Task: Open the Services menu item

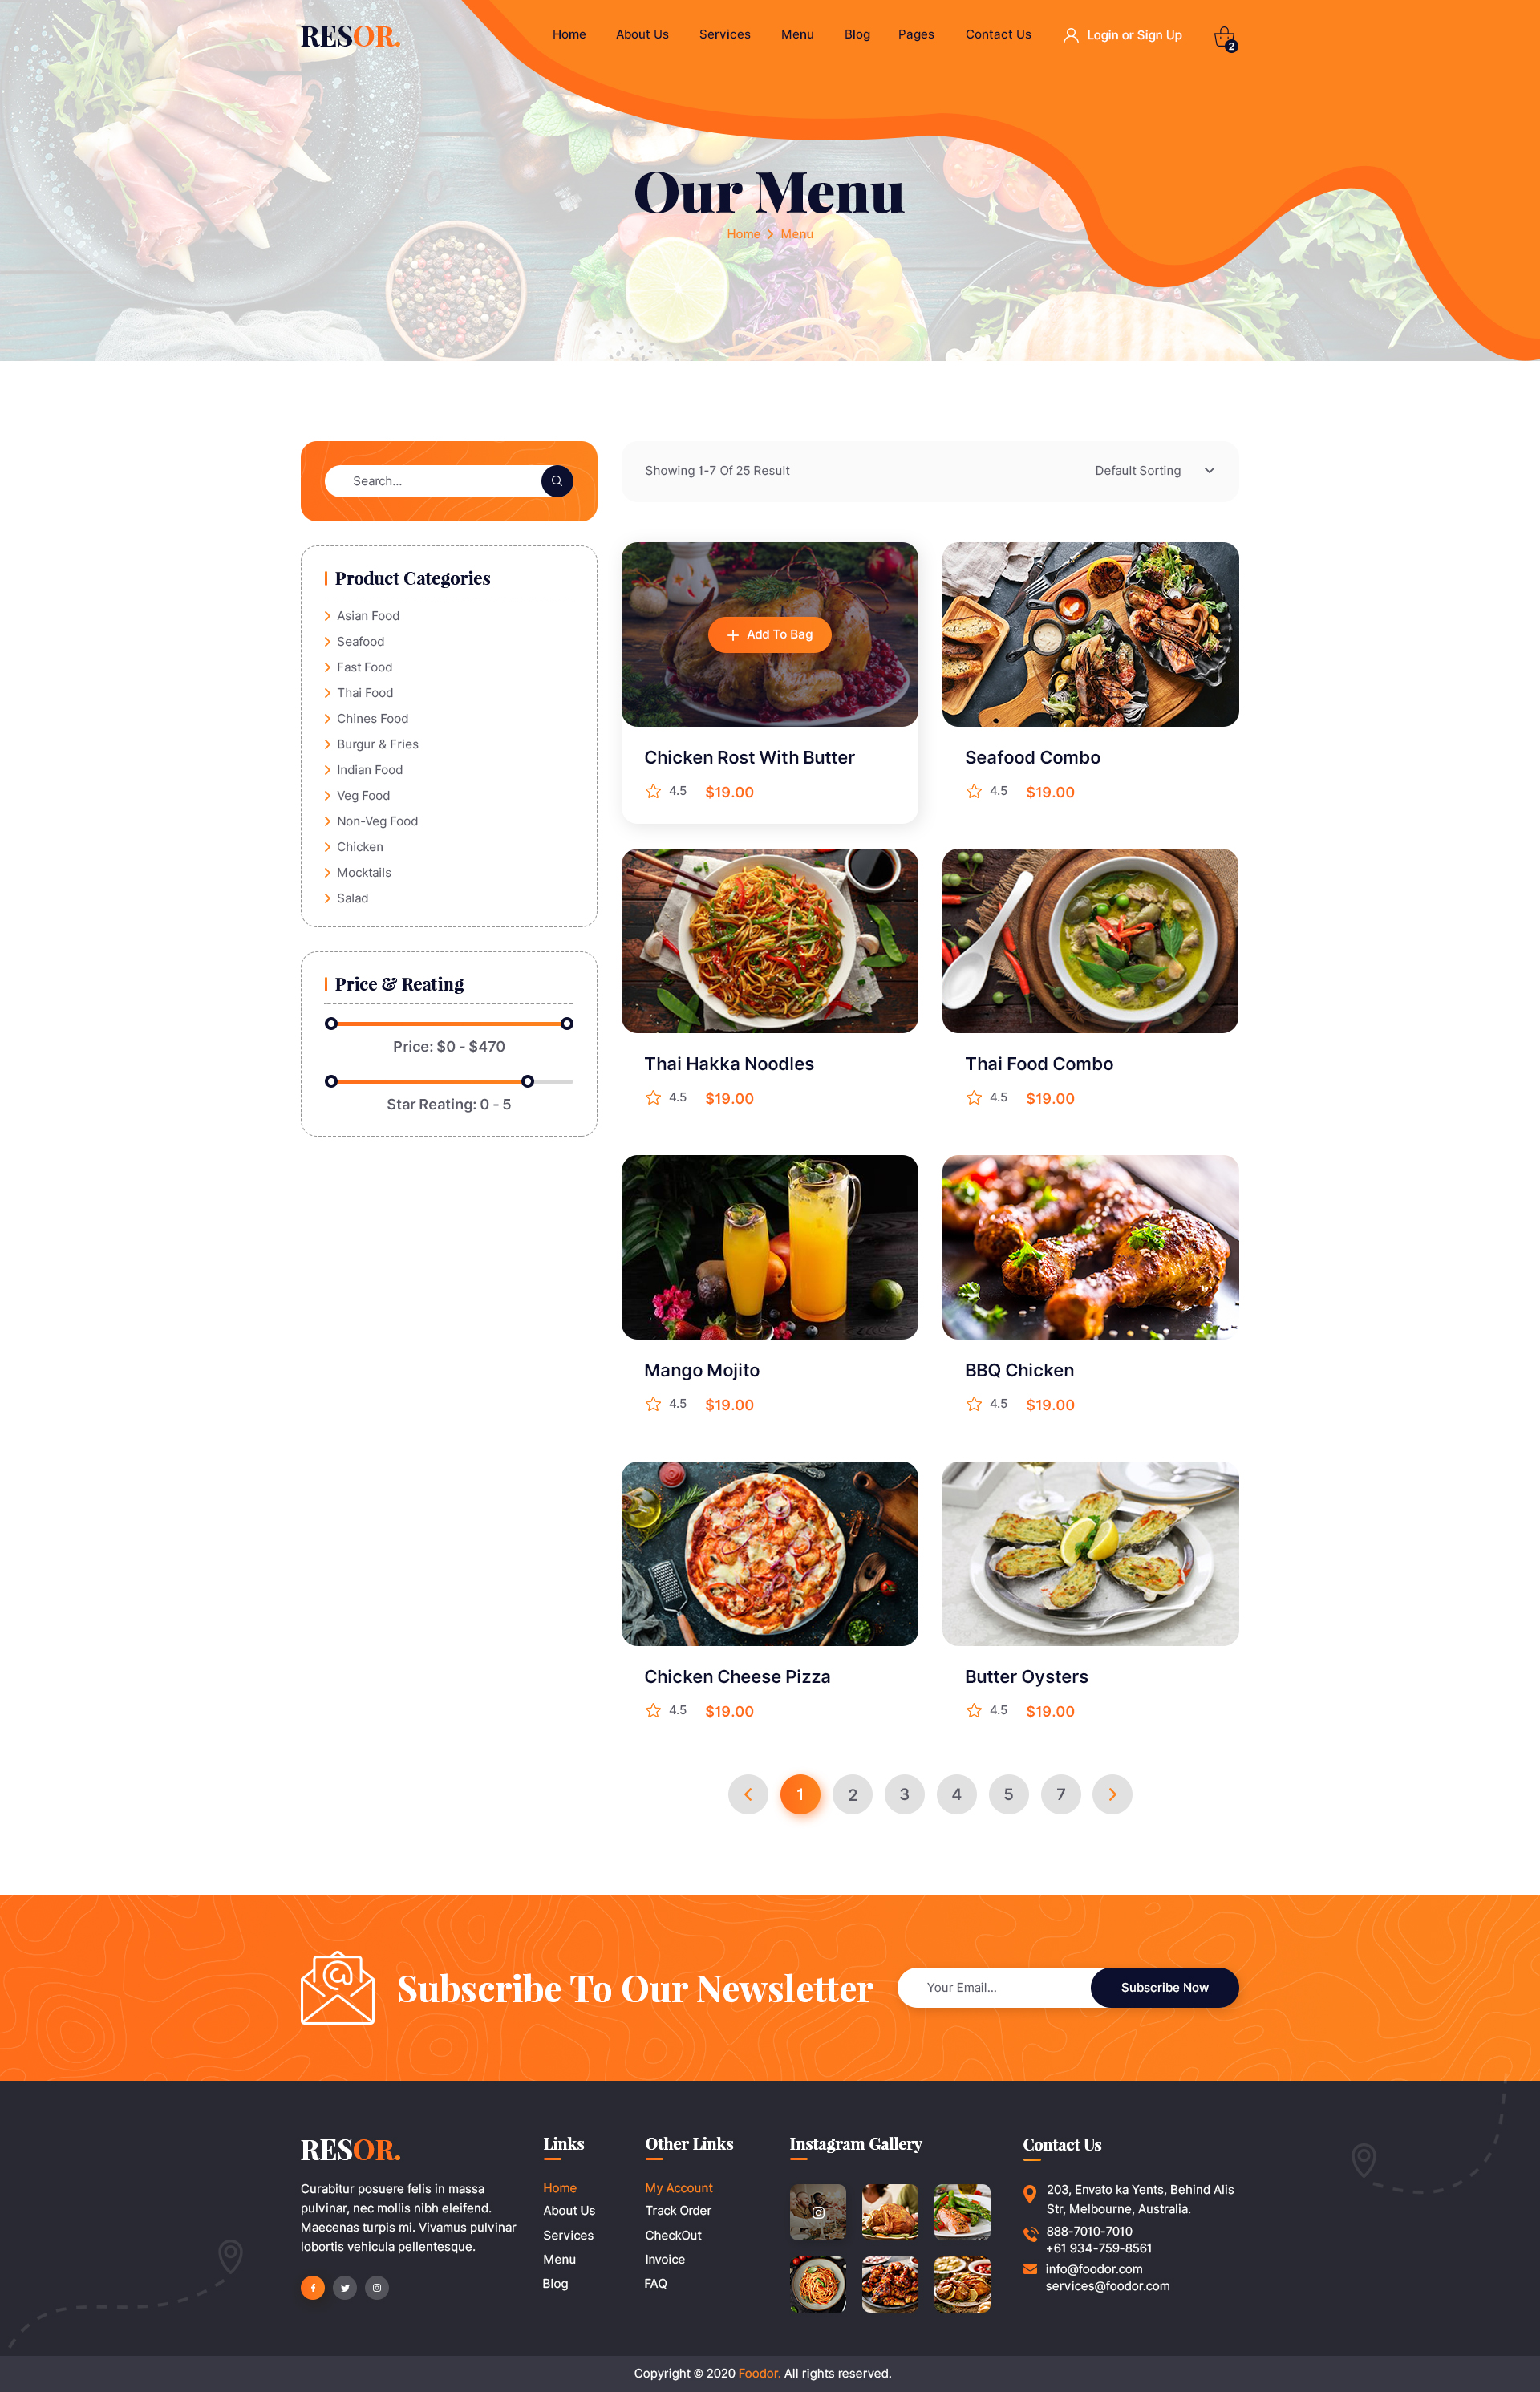Action: click(x=725, y=34)
